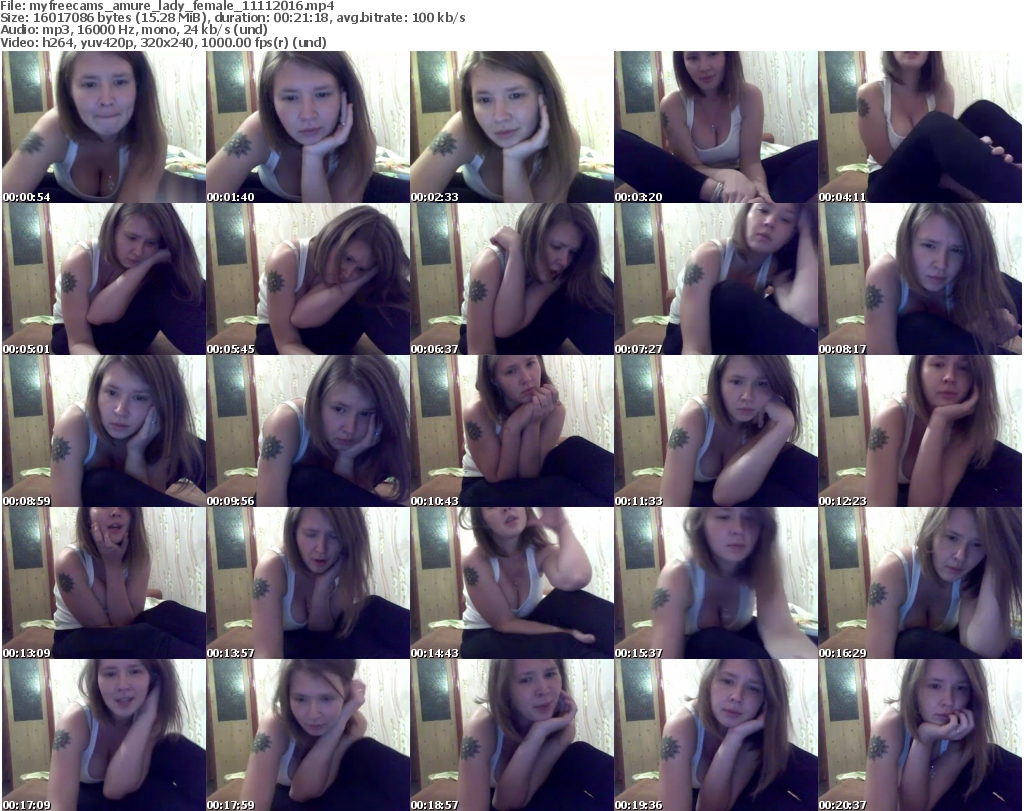Click the File name header line

(167, 6)
